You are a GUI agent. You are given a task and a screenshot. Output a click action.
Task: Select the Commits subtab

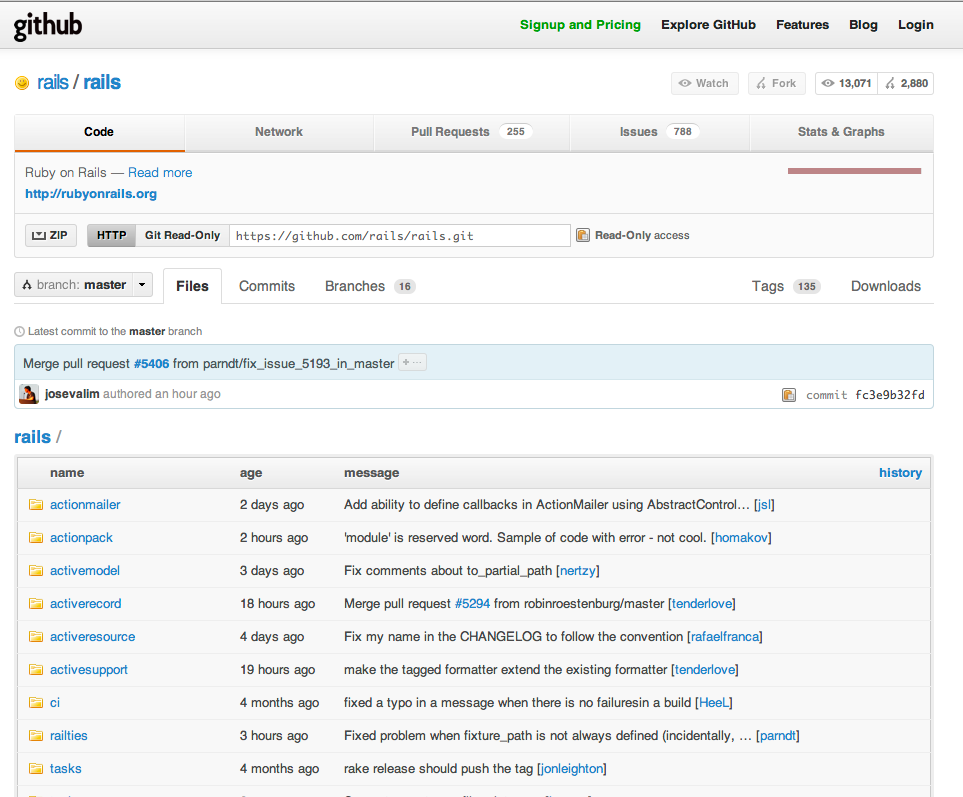pos(267,286)
